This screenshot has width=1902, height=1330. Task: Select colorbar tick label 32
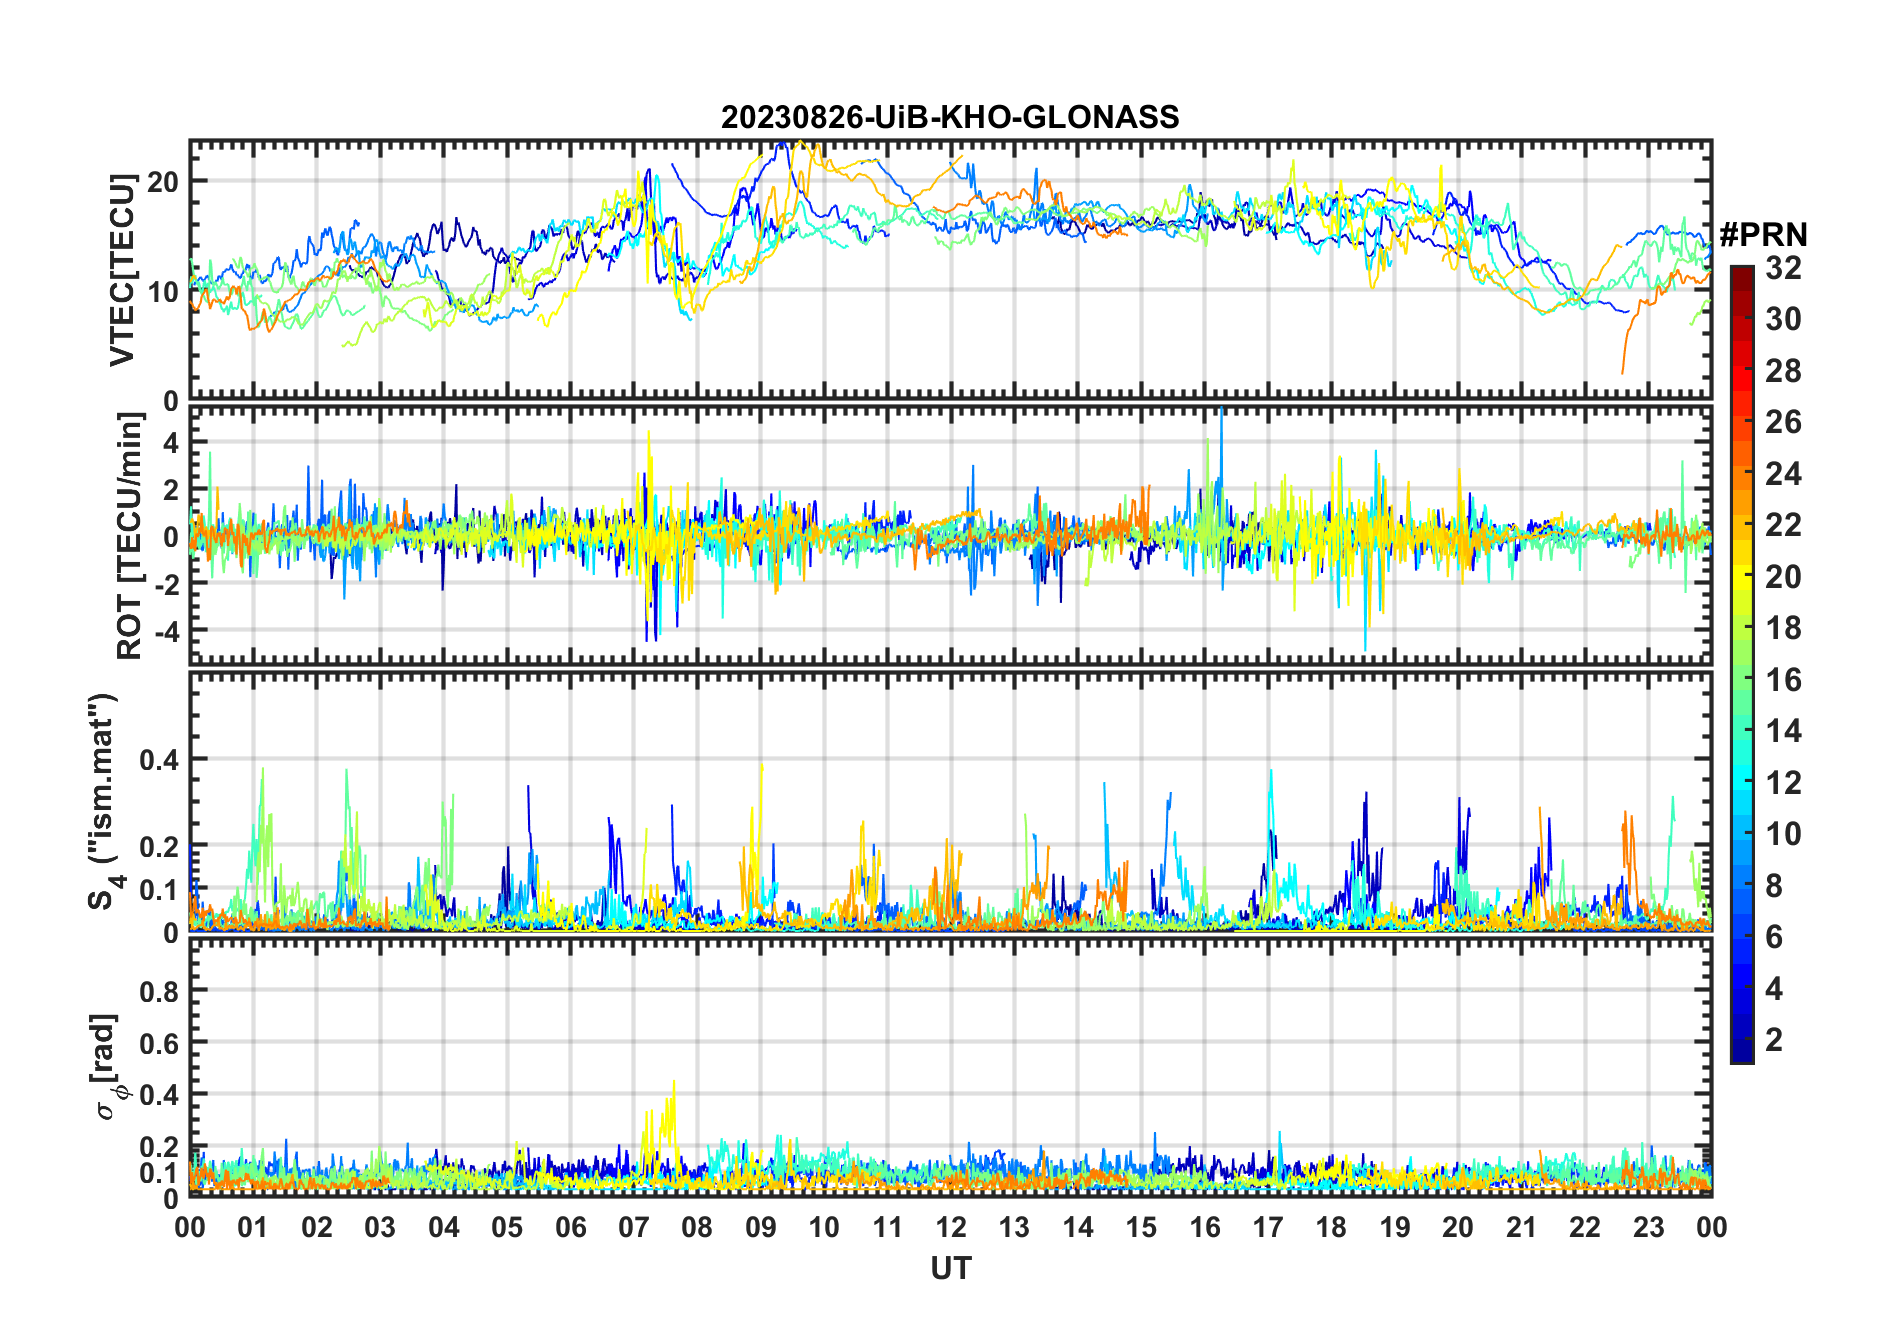click(1783, 268)
